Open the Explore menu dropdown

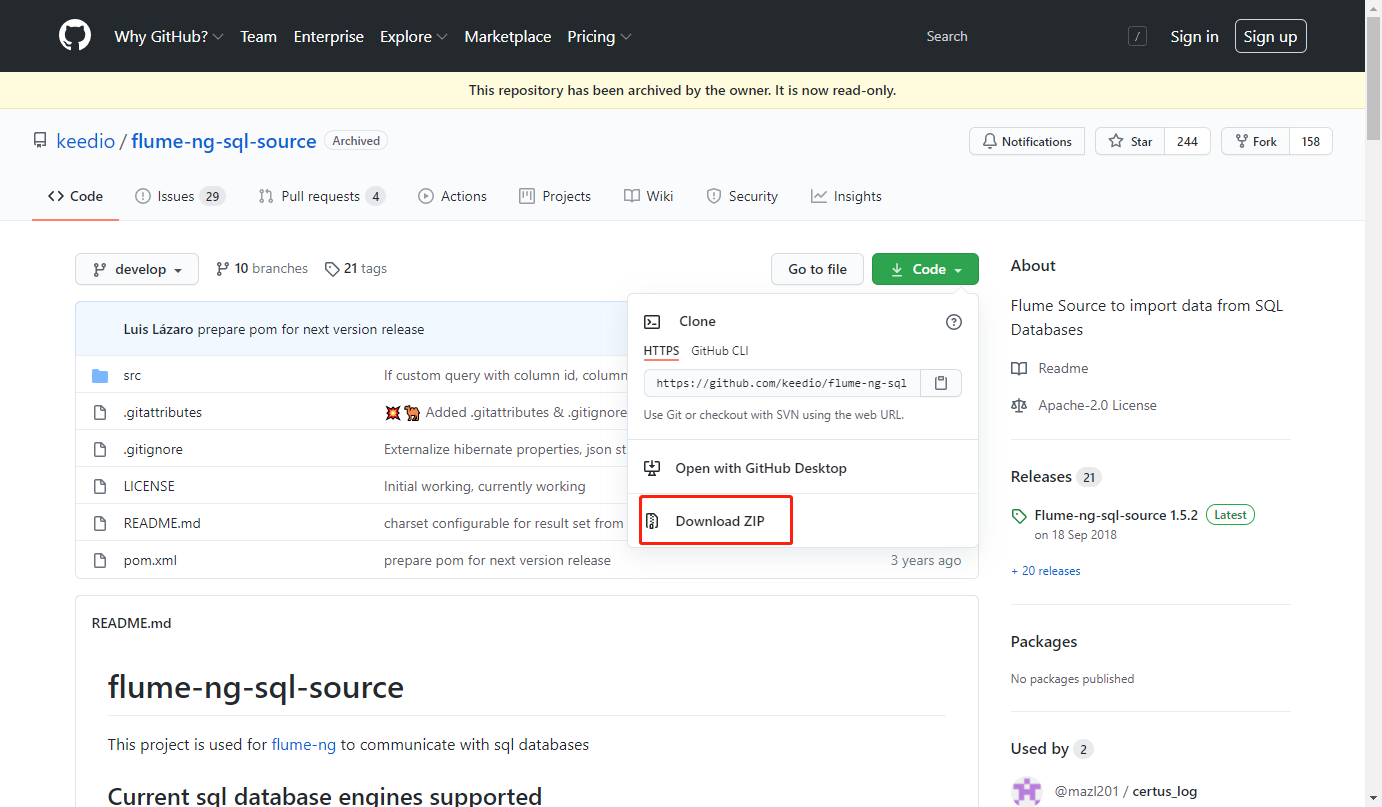coord(413,36)
